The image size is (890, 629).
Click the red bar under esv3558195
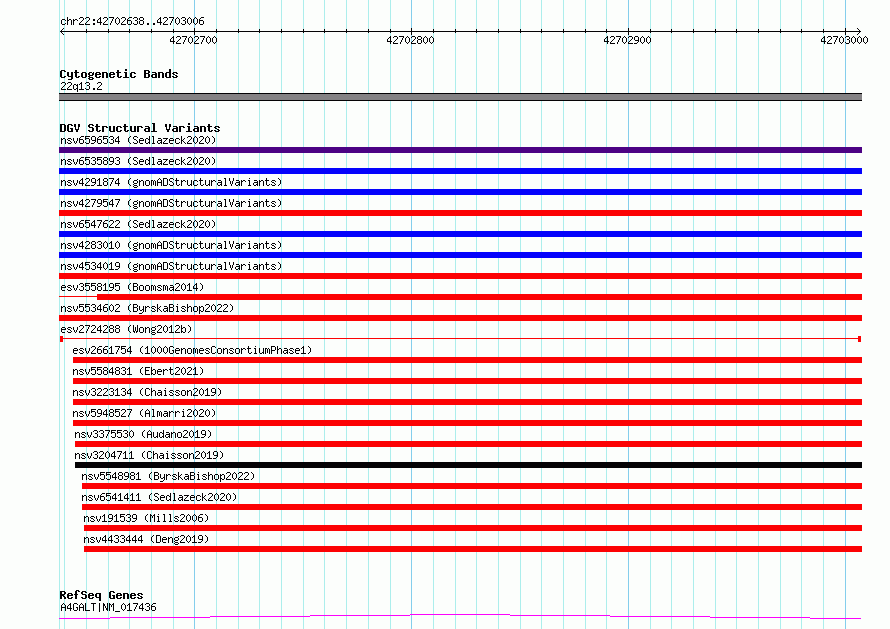[480, 297]
